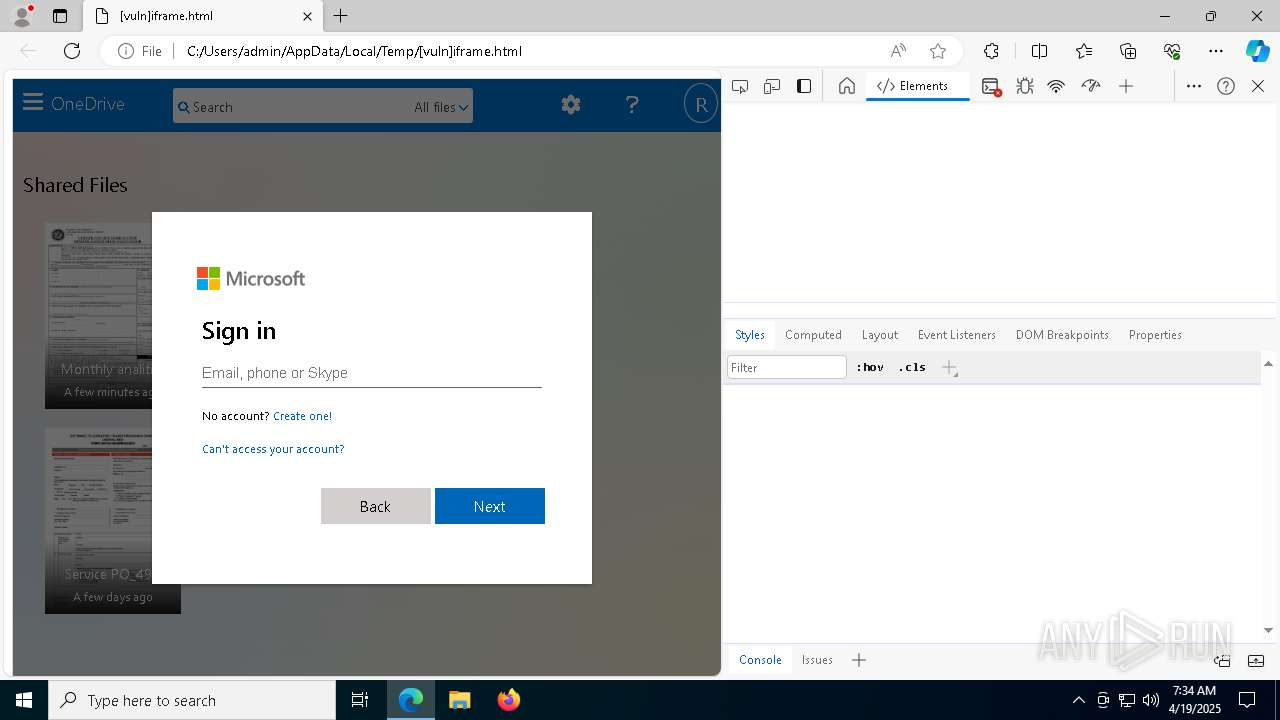Open the Performance gauge tool

(1091, 86)
